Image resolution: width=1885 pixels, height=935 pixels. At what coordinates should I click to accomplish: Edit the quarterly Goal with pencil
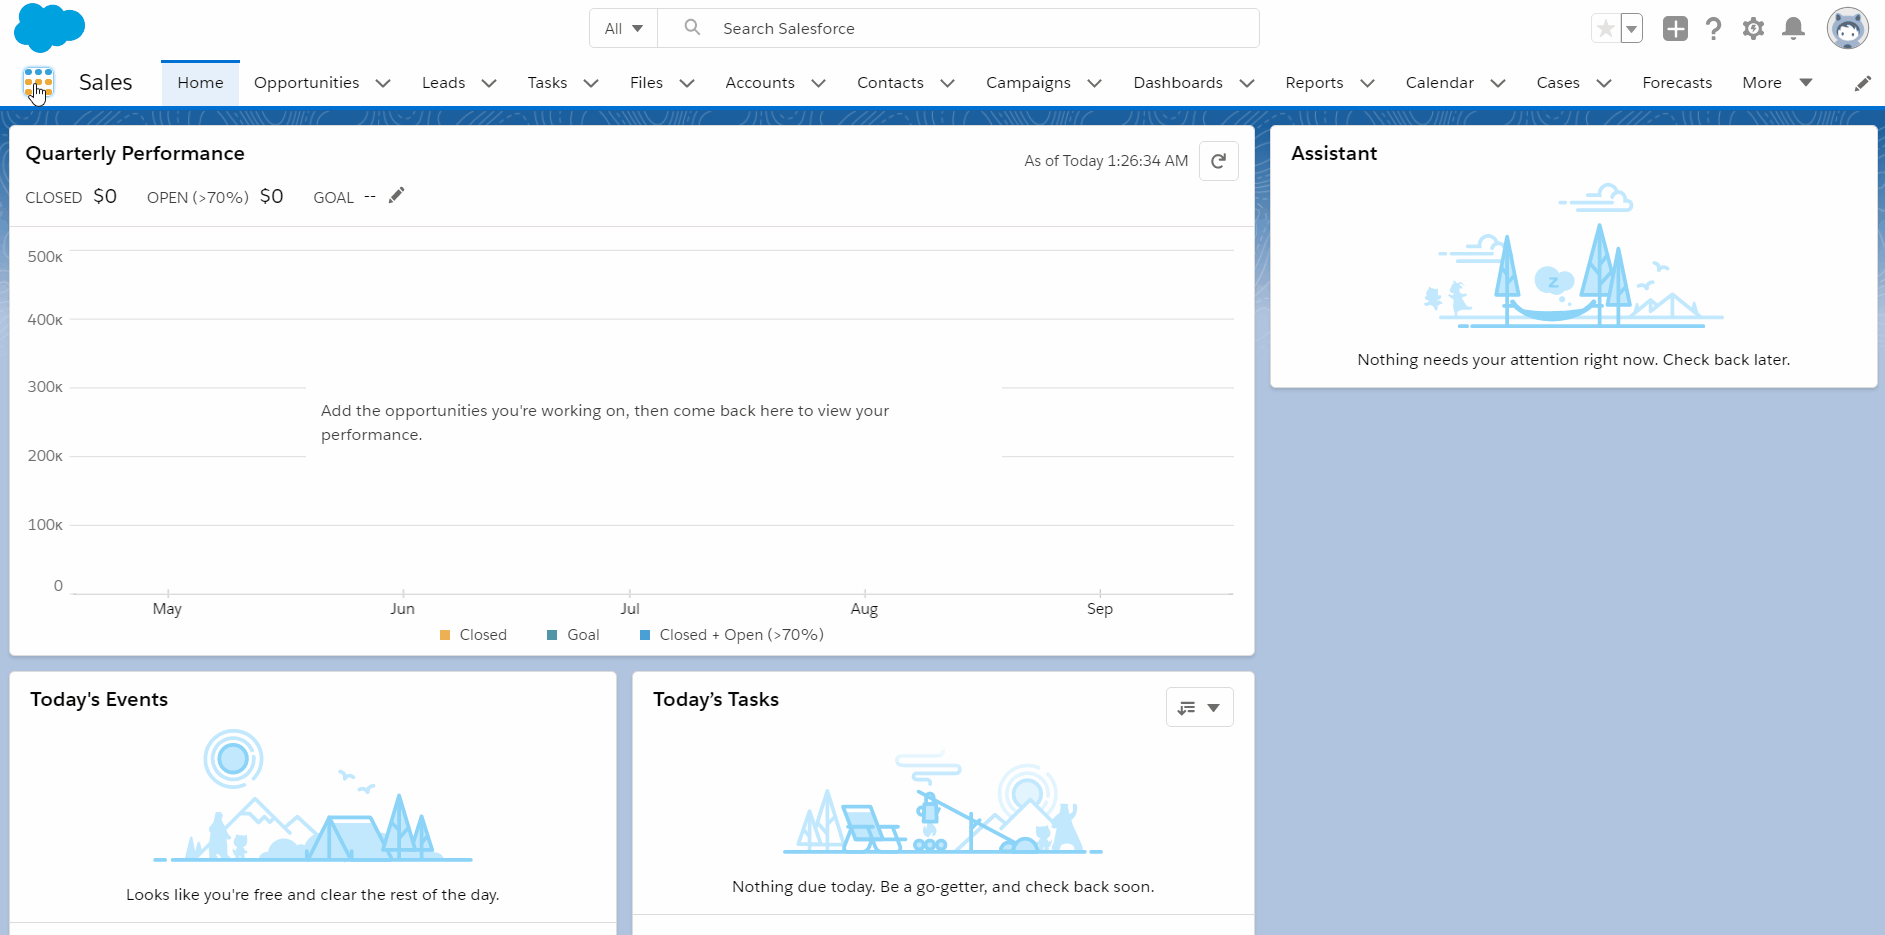coord(396,196)
